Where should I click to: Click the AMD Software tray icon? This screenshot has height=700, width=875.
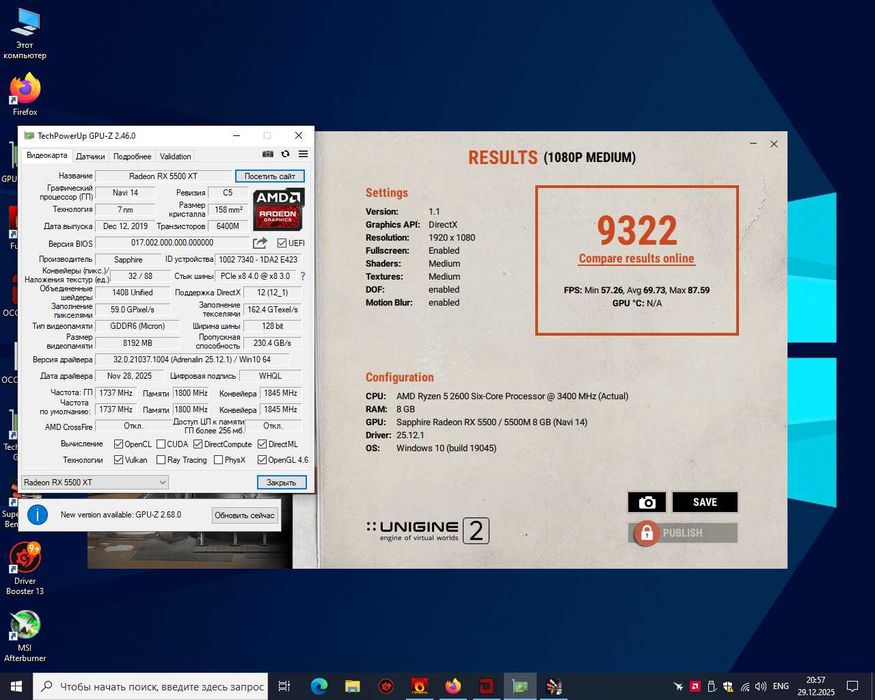695,686
